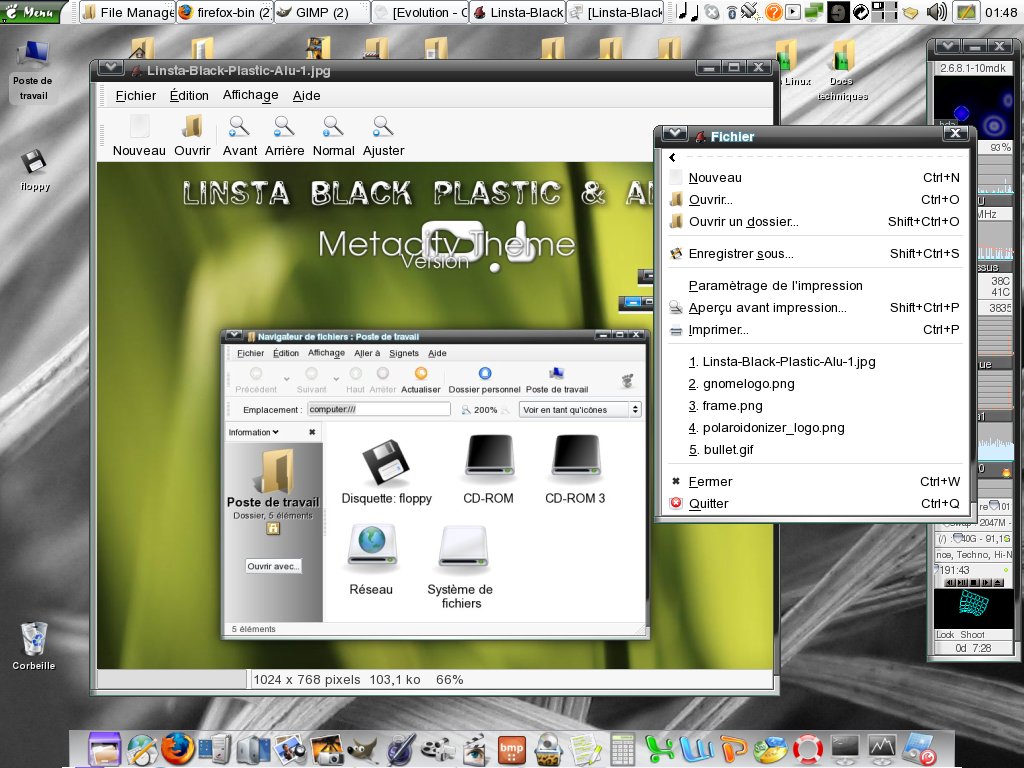The height and width of the screenshot is (768, 1024).
Task: Select Aperçu avant impression...
Action: [x=814, y=308]
